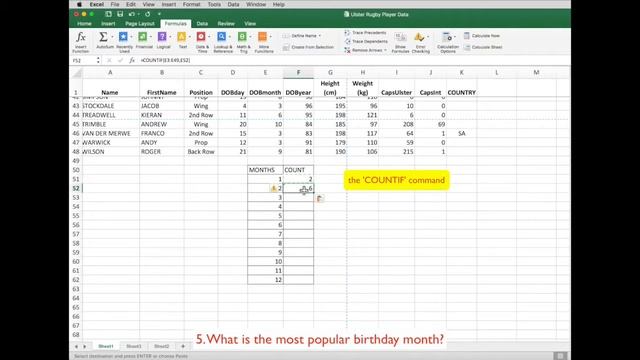Click the formula bar input field
The width and height of the screenshot is (640, 360).
(x=353, y=60)
